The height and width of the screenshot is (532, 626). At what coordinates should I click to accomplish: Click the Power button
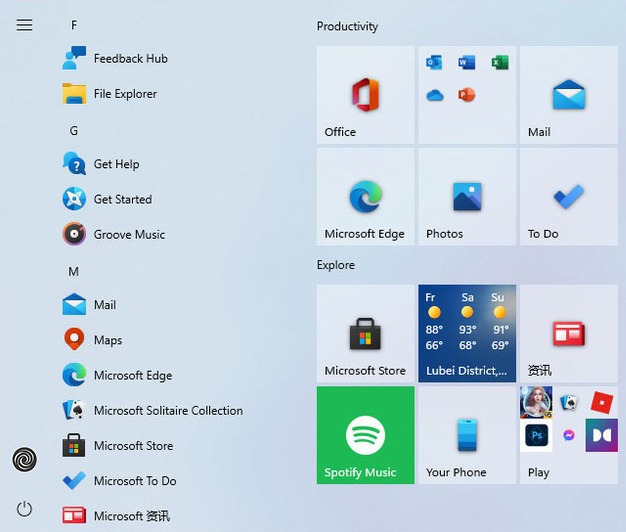click(x=24, y=509)
